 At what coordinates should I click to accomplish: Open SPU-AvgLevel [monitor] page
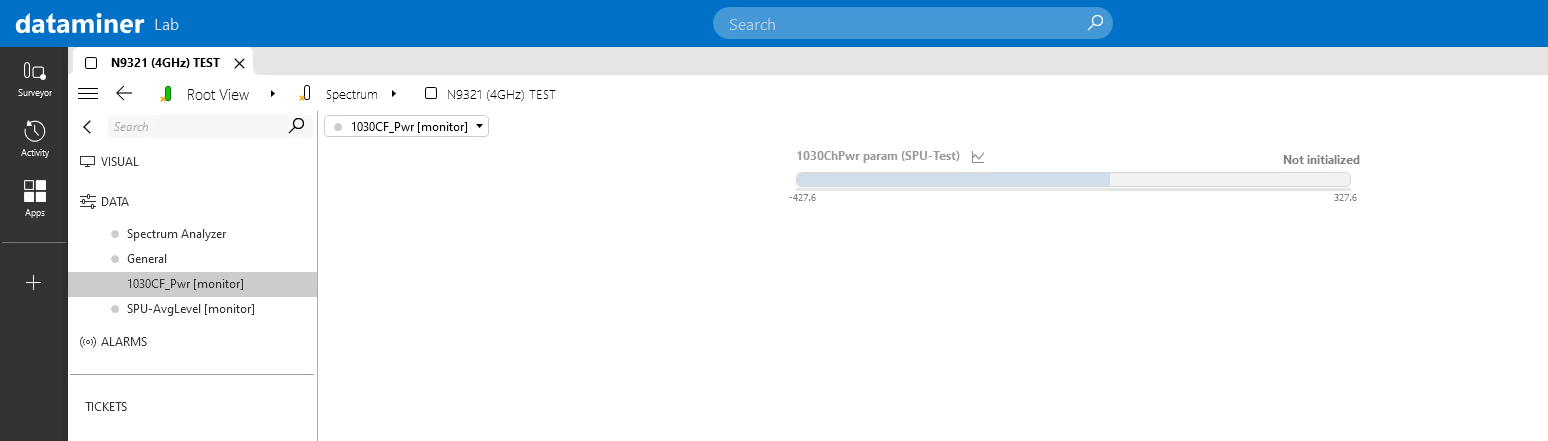[190, 309]
